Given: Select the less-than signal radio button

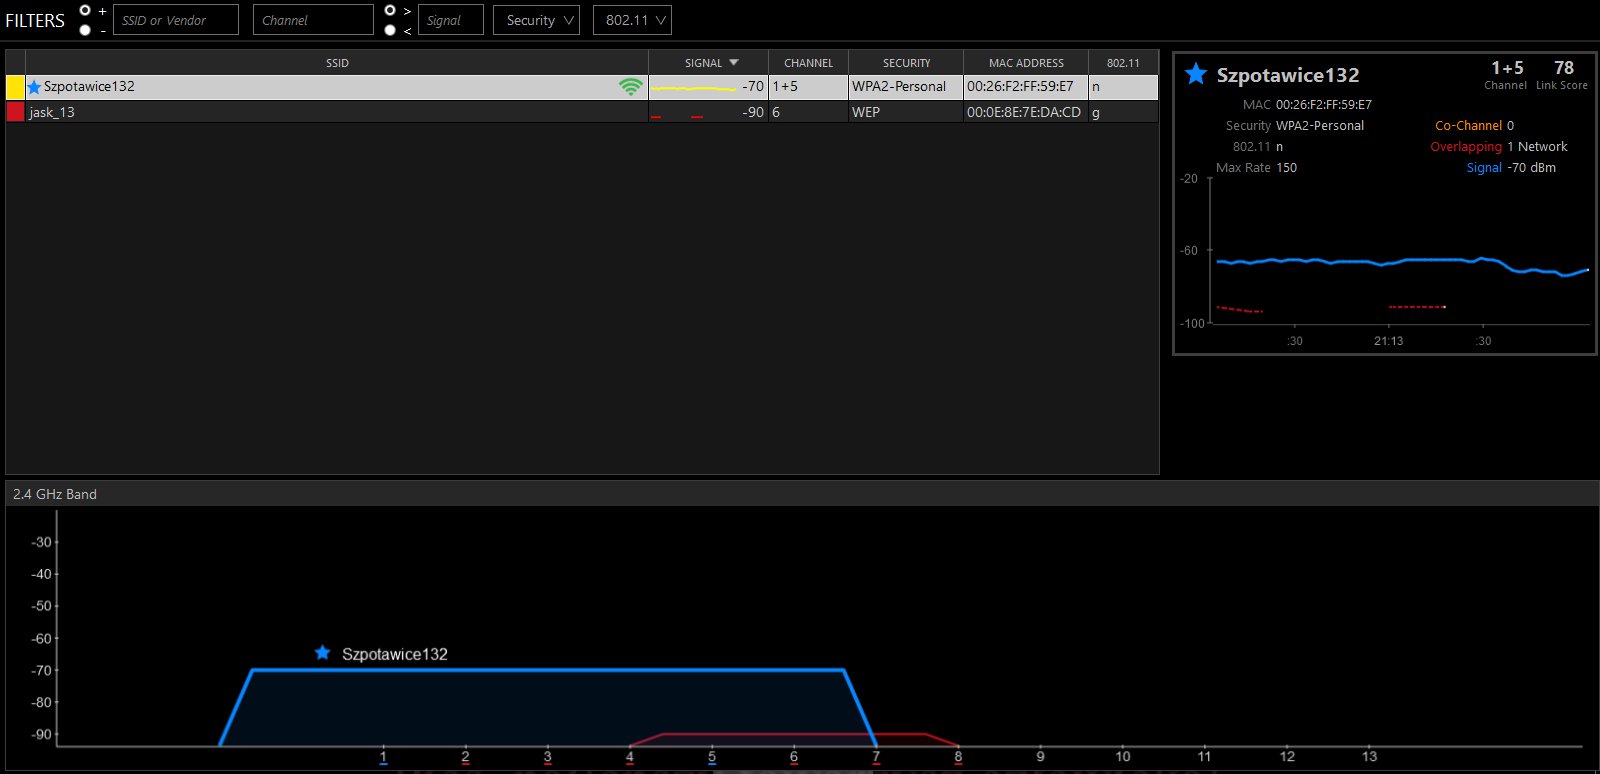Looking at the screenshot, I should point(390,30).
